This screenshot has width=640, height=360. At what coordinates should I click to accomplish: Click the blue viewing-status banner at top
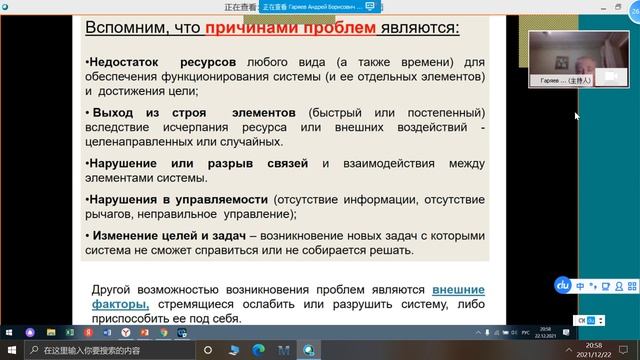click(x=320, y=7)
